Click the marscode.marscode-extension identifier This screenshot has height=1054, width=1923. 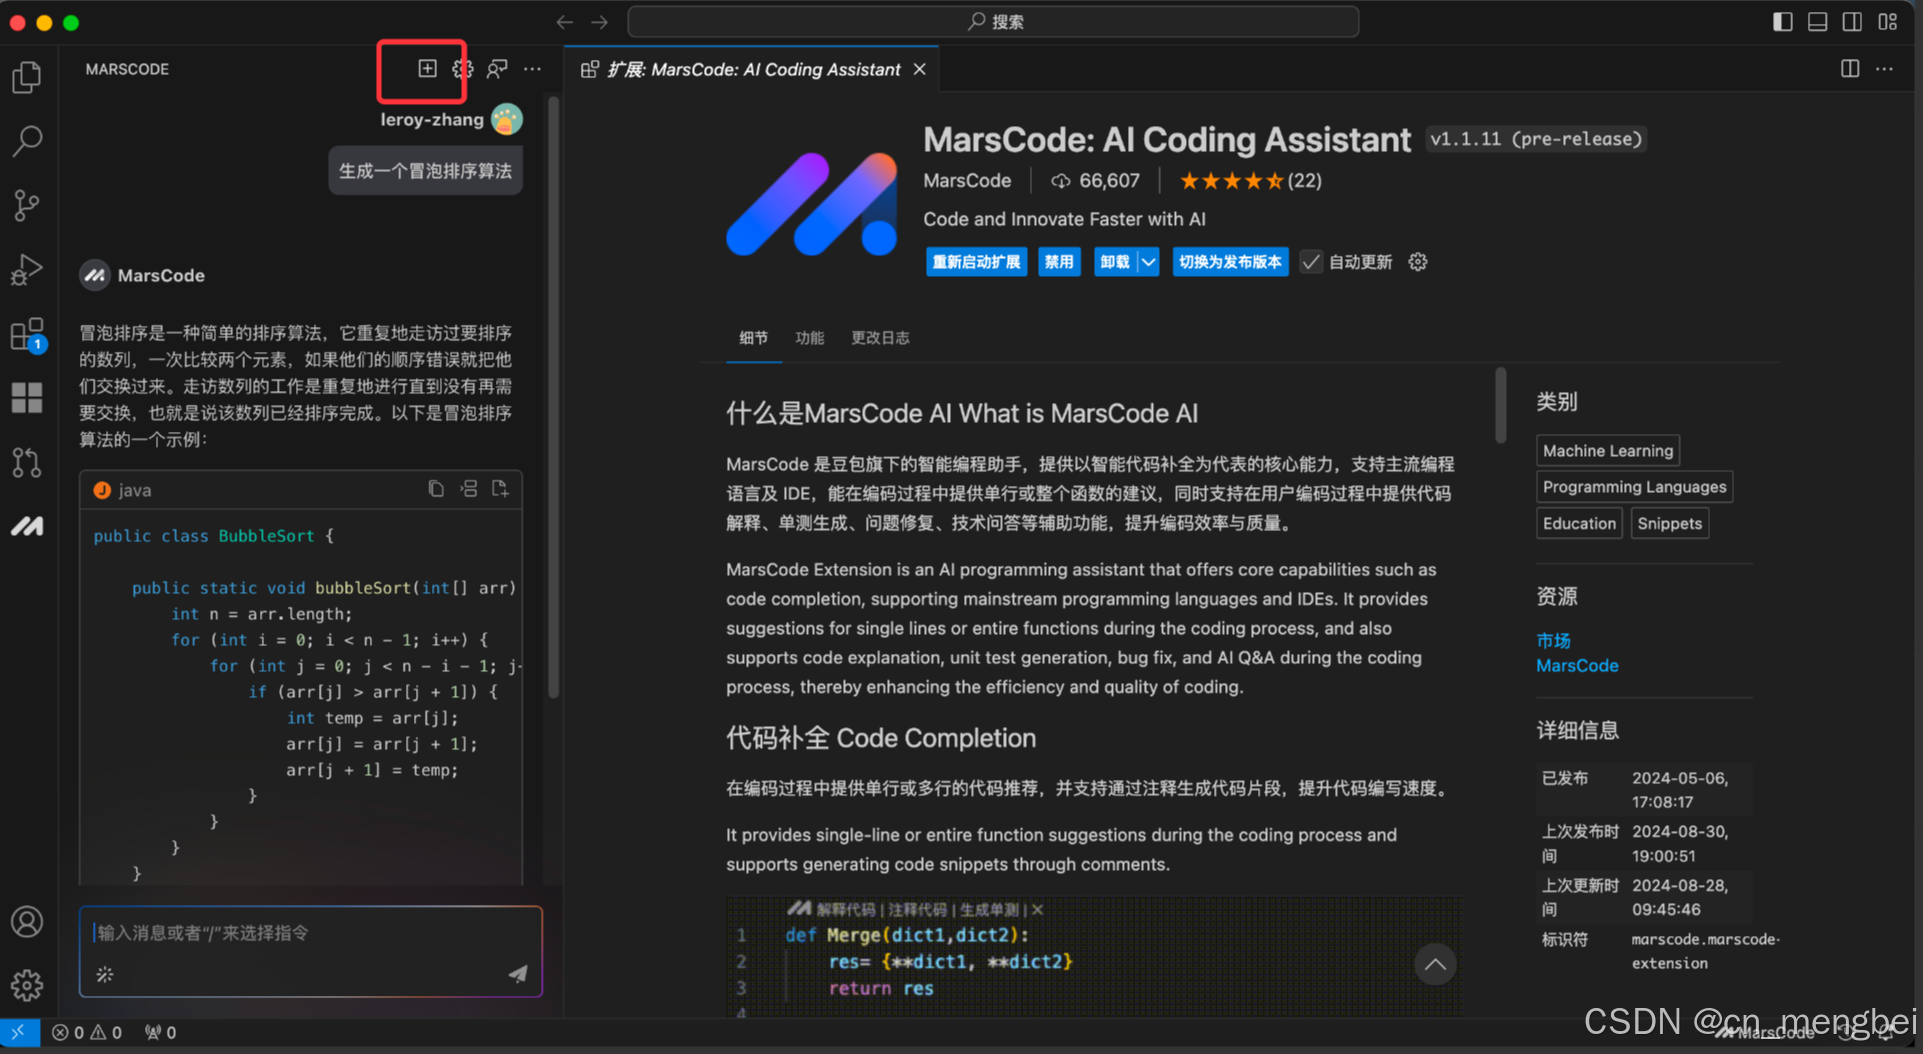coord(1705,951)
